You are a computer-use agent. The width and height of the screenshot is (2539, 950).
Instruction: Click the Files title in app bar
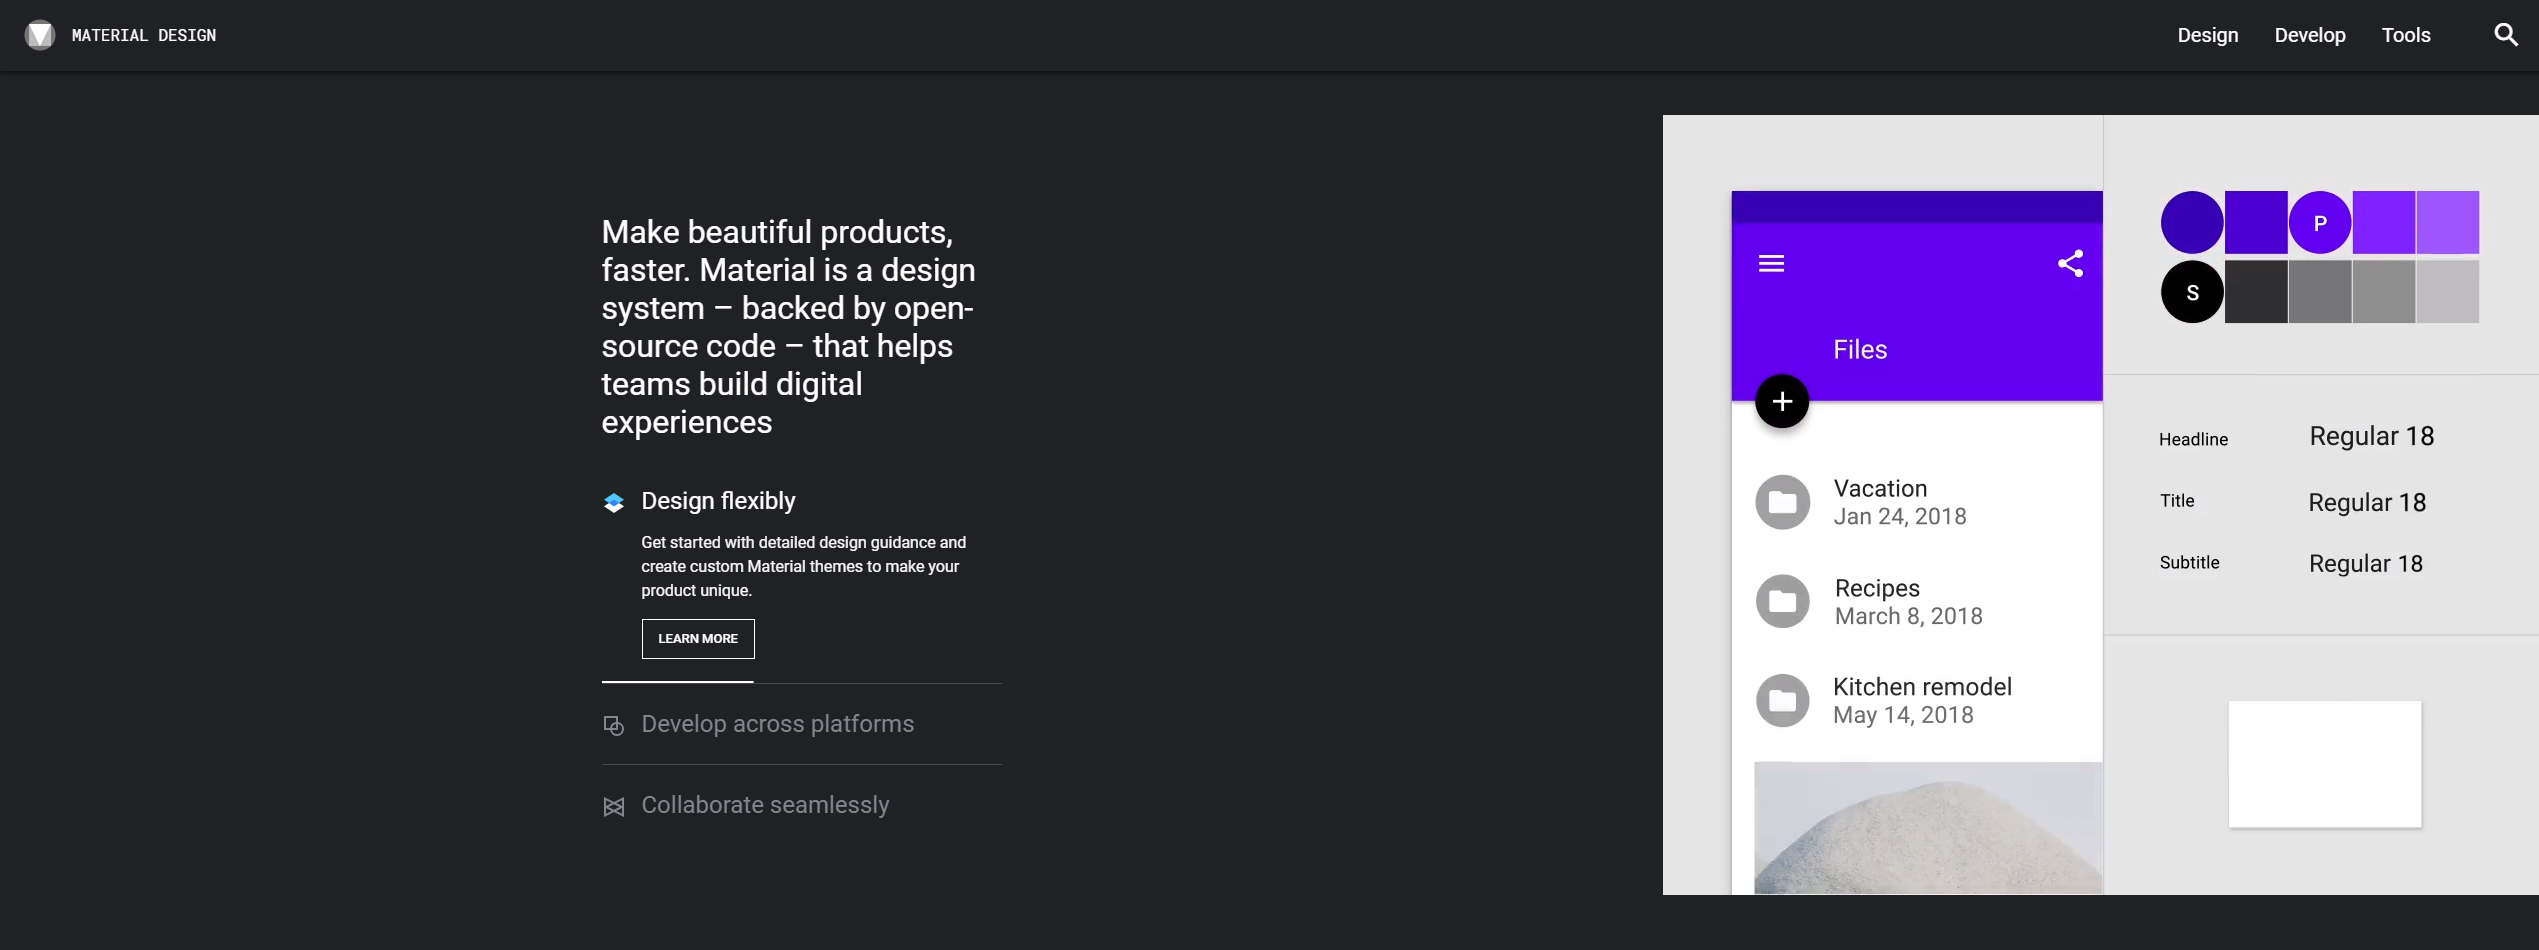coord(1860,350)
